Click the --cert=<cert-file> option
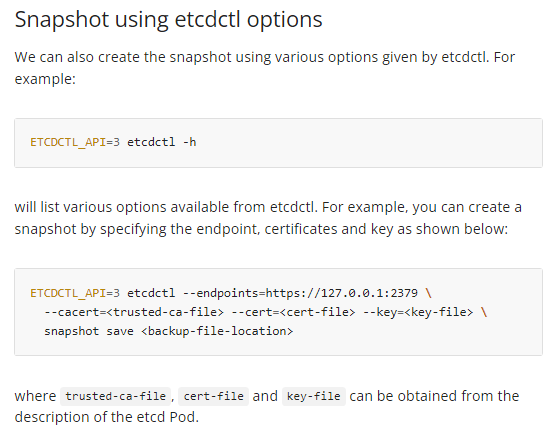Image resolution: width=549 pixels, height=435 pixels. pos(293,312)
